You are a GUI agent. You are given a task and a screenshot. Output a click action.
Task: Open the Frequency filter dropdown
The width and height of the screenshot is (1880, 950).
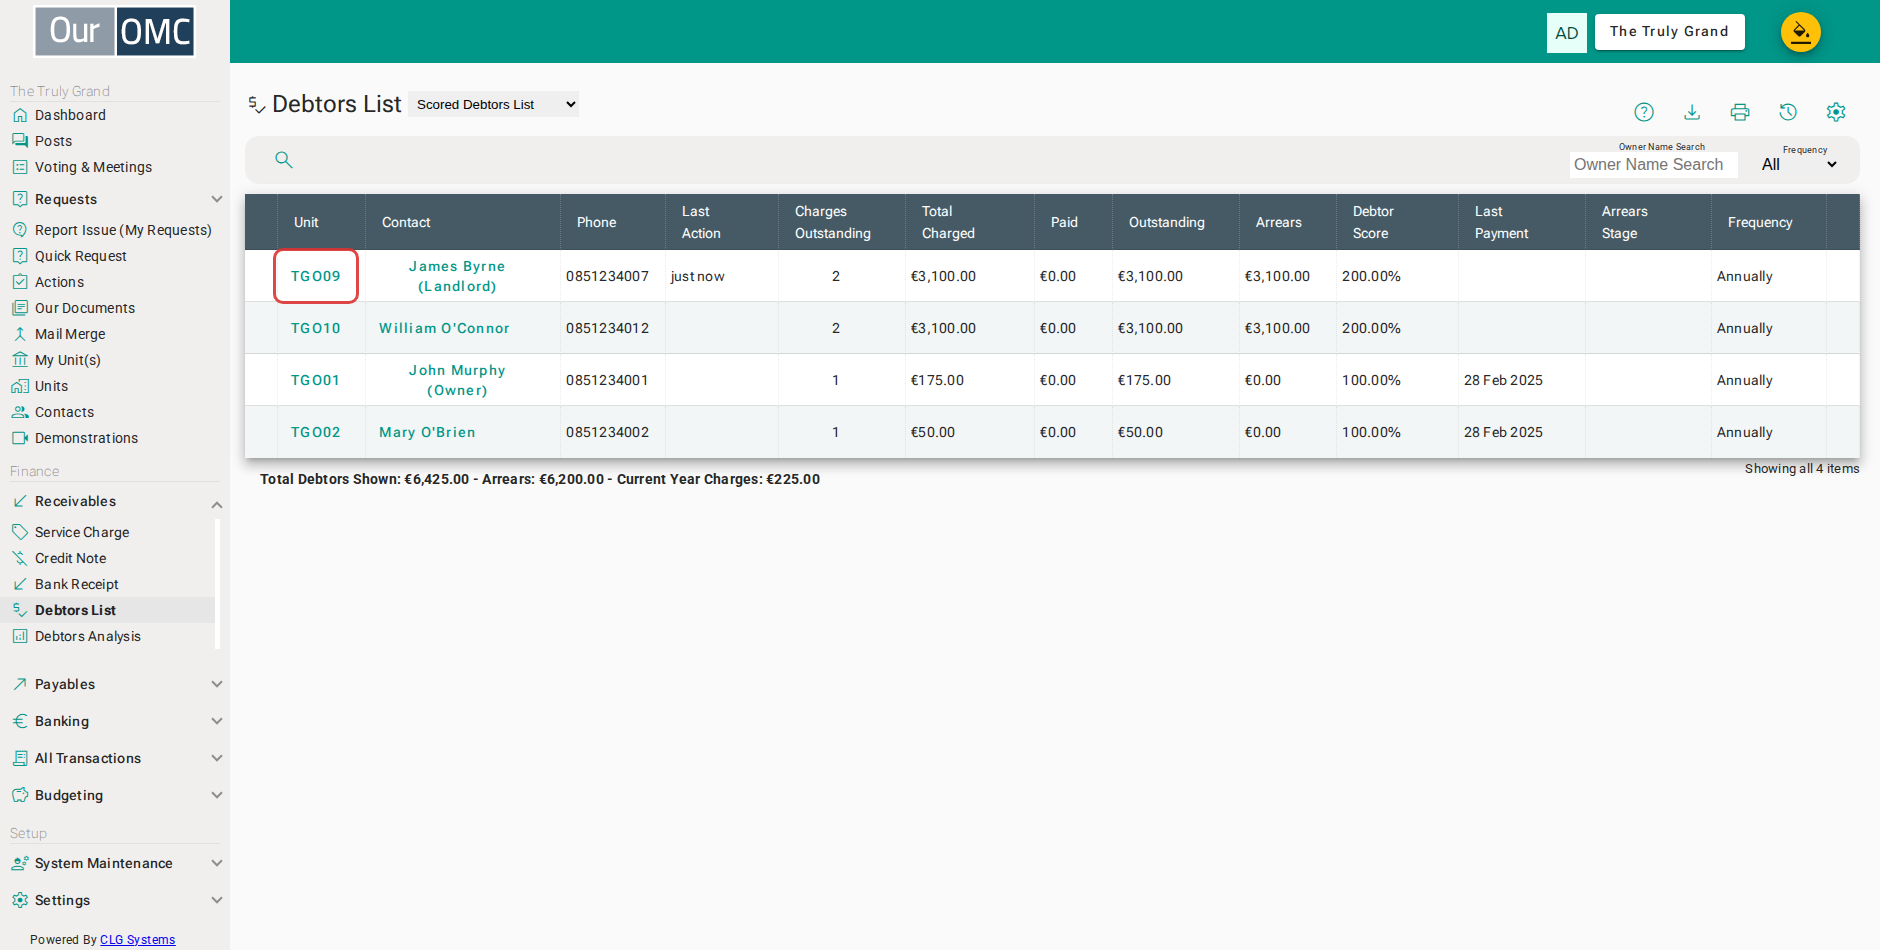(1799, 164)
